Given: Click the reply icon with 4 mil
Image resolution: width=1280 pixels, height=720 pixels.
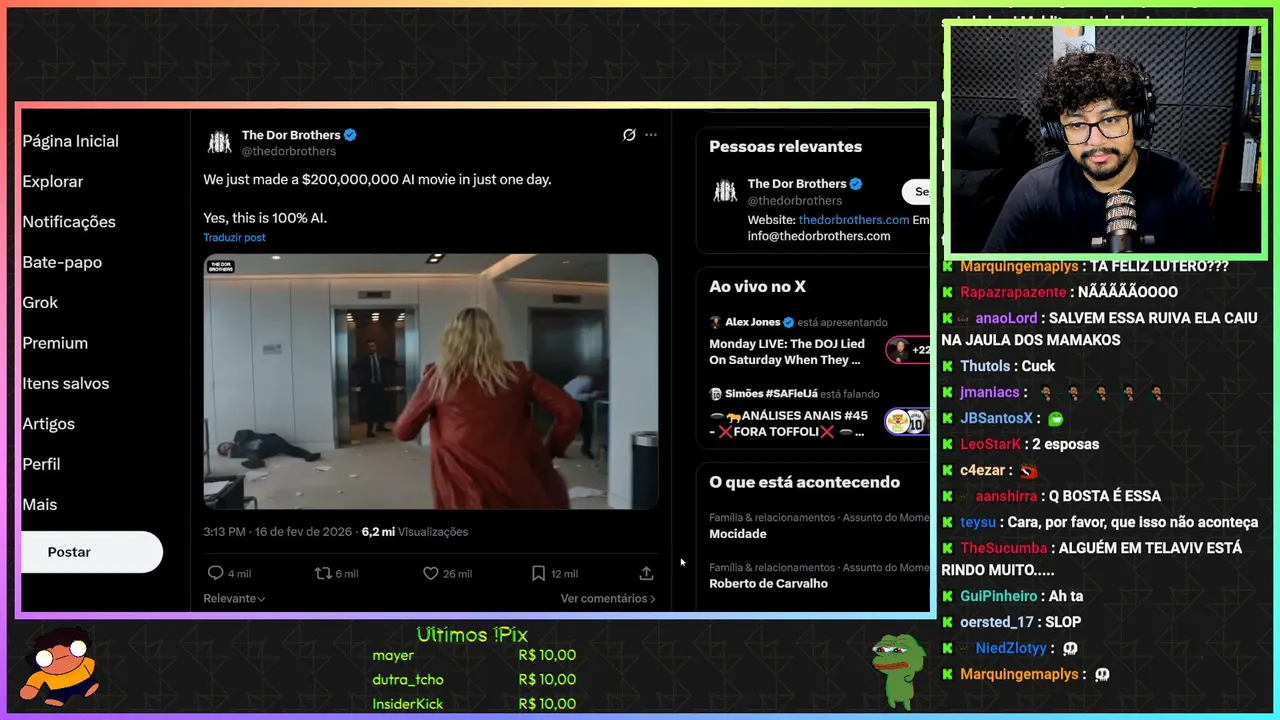Looking at the screenshot, I should 215,573.
